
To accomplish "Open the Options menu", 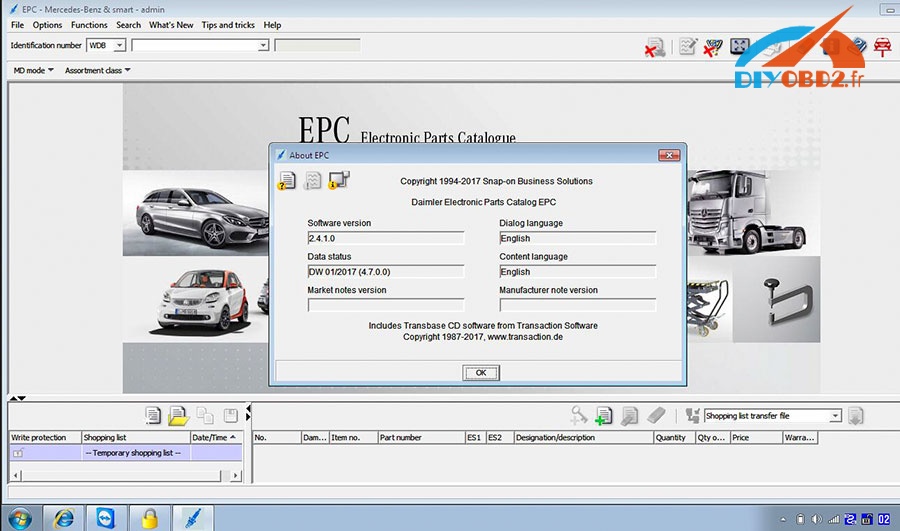I will click(x=47, y=25).
